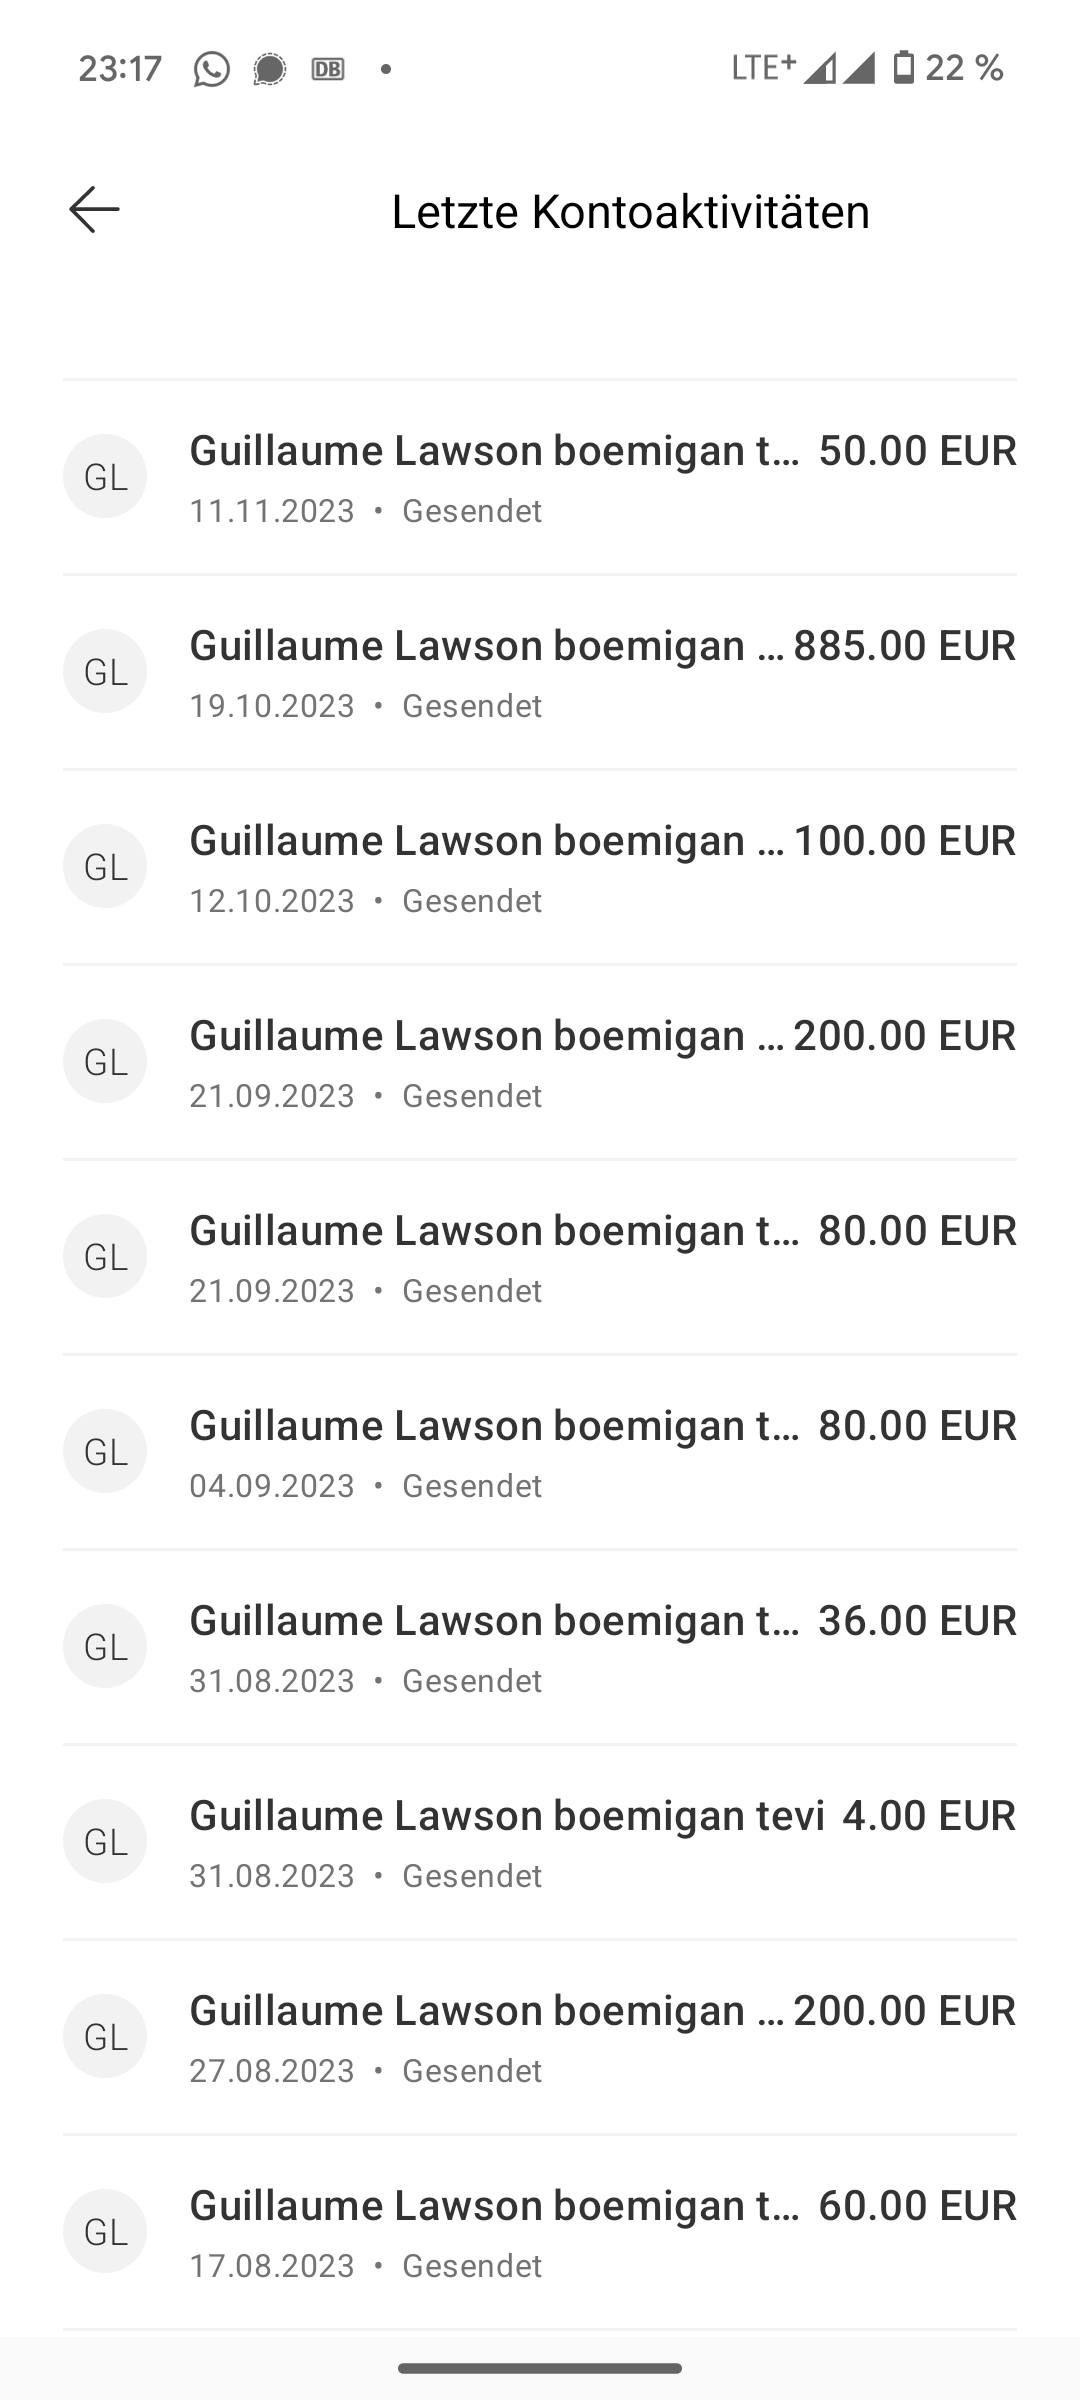Tap the GL avatar for the 50.00 EUR transaction
This screenshot has height=2400, width=1080.
105,476
